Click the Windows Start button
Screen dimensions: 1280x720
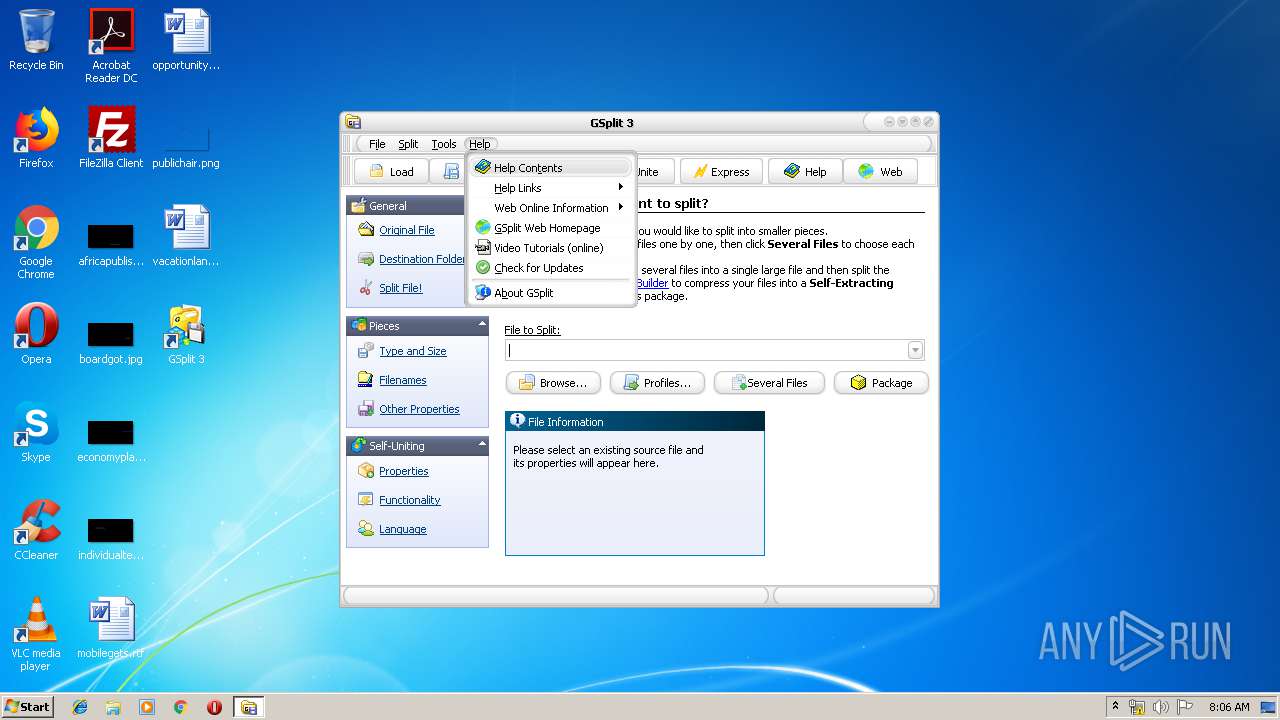click(28, 706)
